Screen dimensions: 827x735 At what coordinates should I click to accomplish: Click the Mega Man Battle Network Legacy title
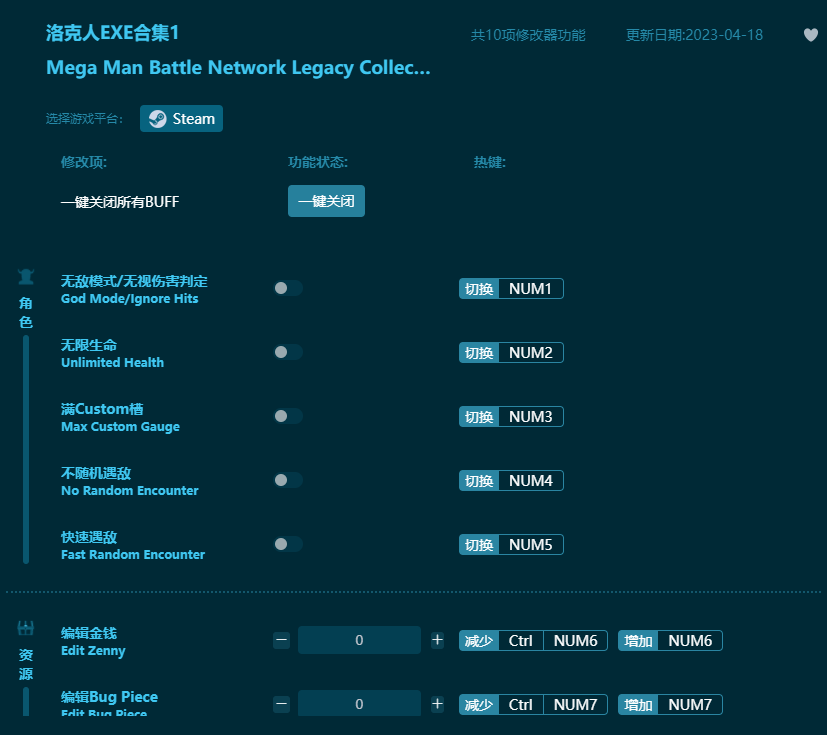pyautogui.click(x=238, y=68)
